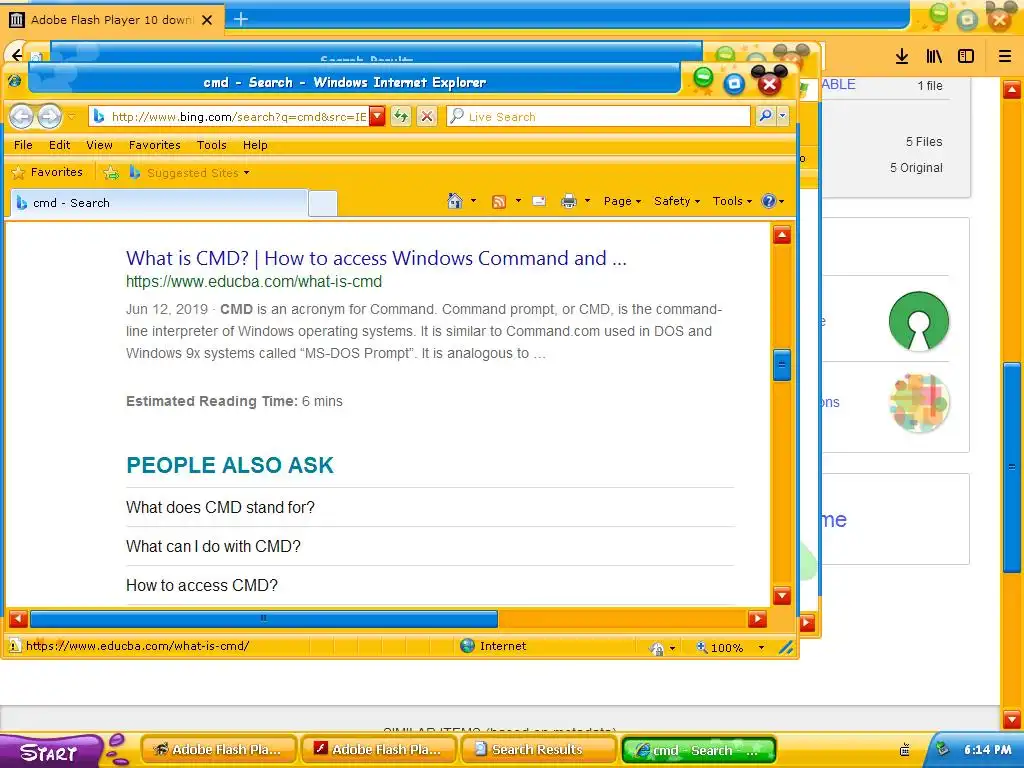This screenshot has height=768, width=1024.
Task: Expand What does CMD stand for? question
Action: [x=220, y=507]
